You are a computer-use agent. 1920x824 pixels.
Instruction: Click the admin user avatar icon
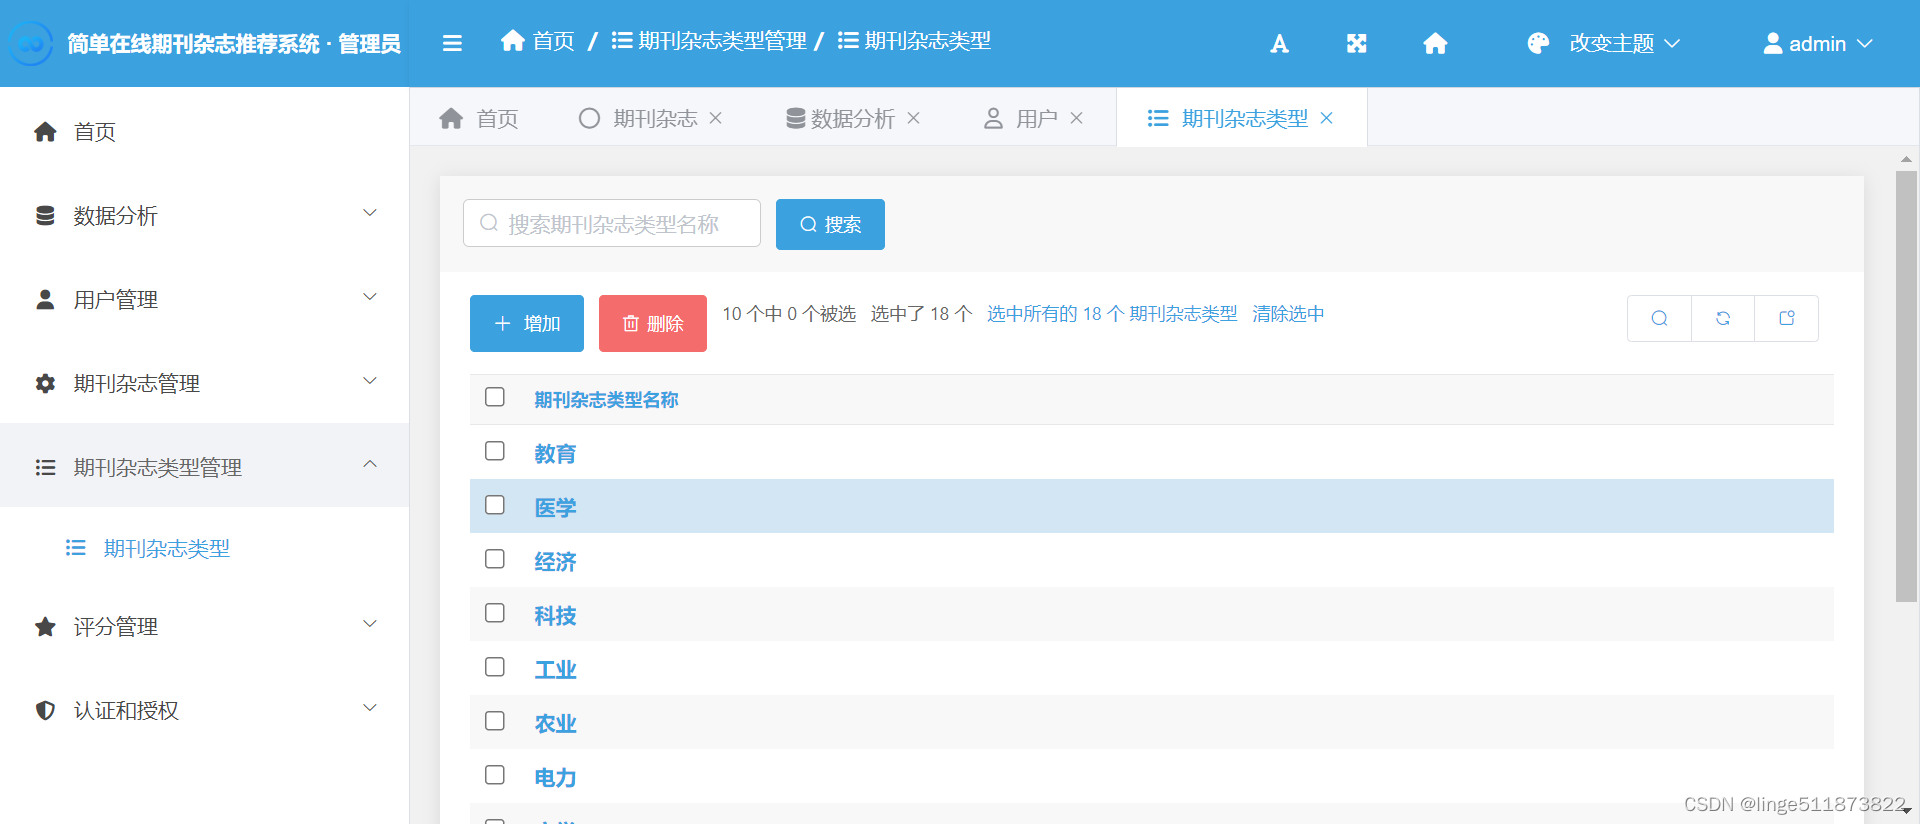(x=1772, y=43)
